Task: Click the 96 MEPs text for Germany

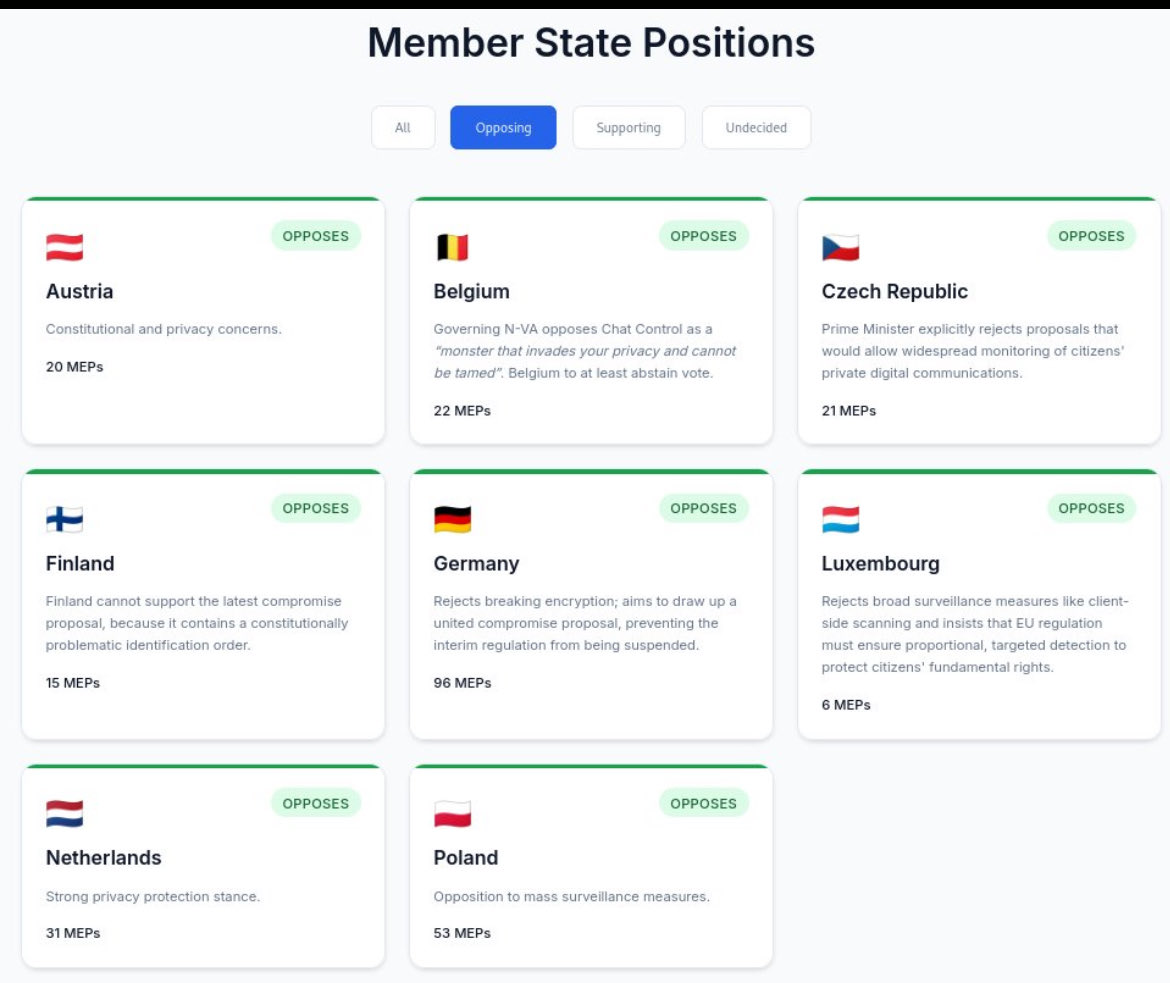Action: [463, 683]
